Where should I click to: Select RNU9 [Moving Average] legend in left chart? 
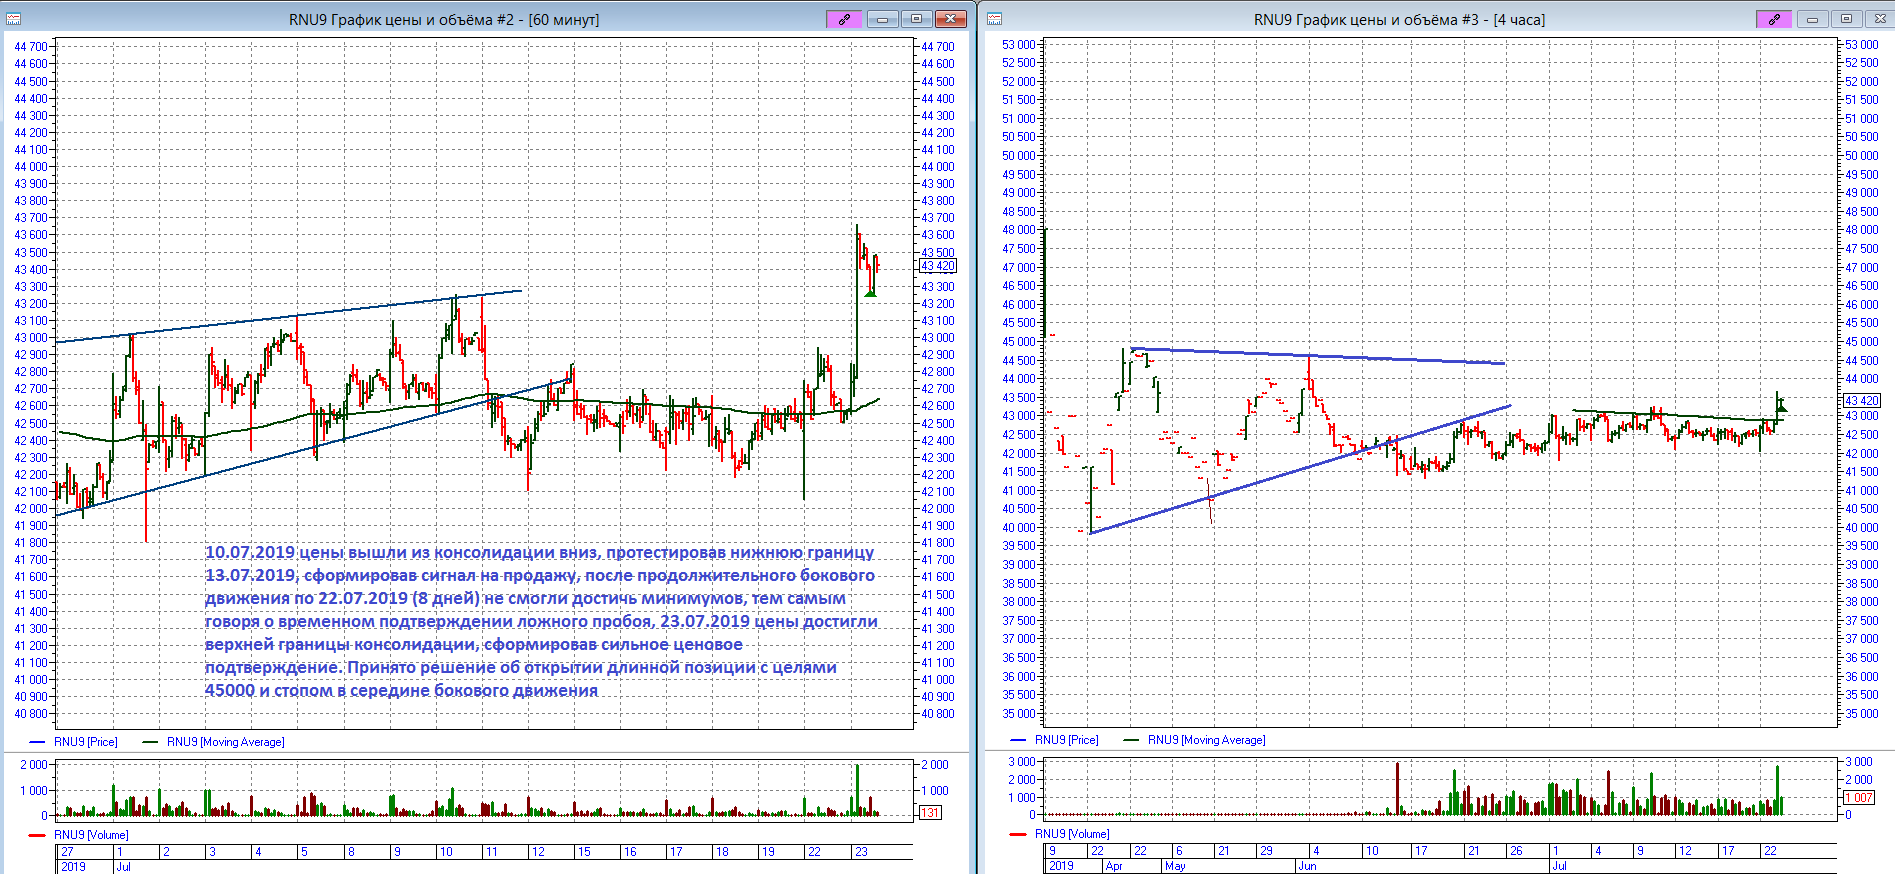225,742
